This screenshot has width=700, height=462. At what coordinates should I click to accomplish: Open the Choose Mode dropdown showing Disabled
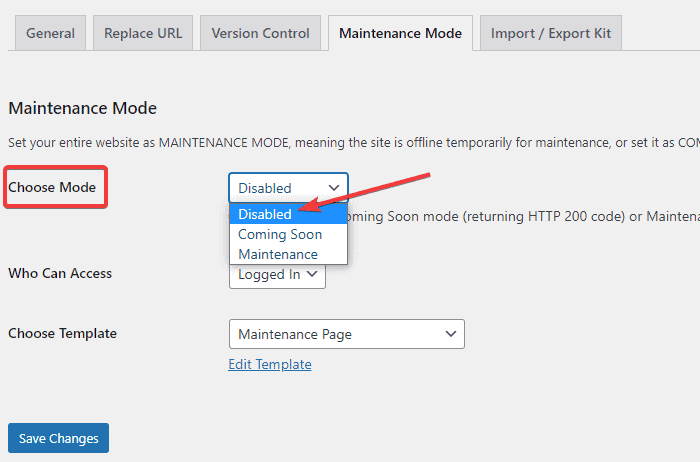(x=288, y=188)
